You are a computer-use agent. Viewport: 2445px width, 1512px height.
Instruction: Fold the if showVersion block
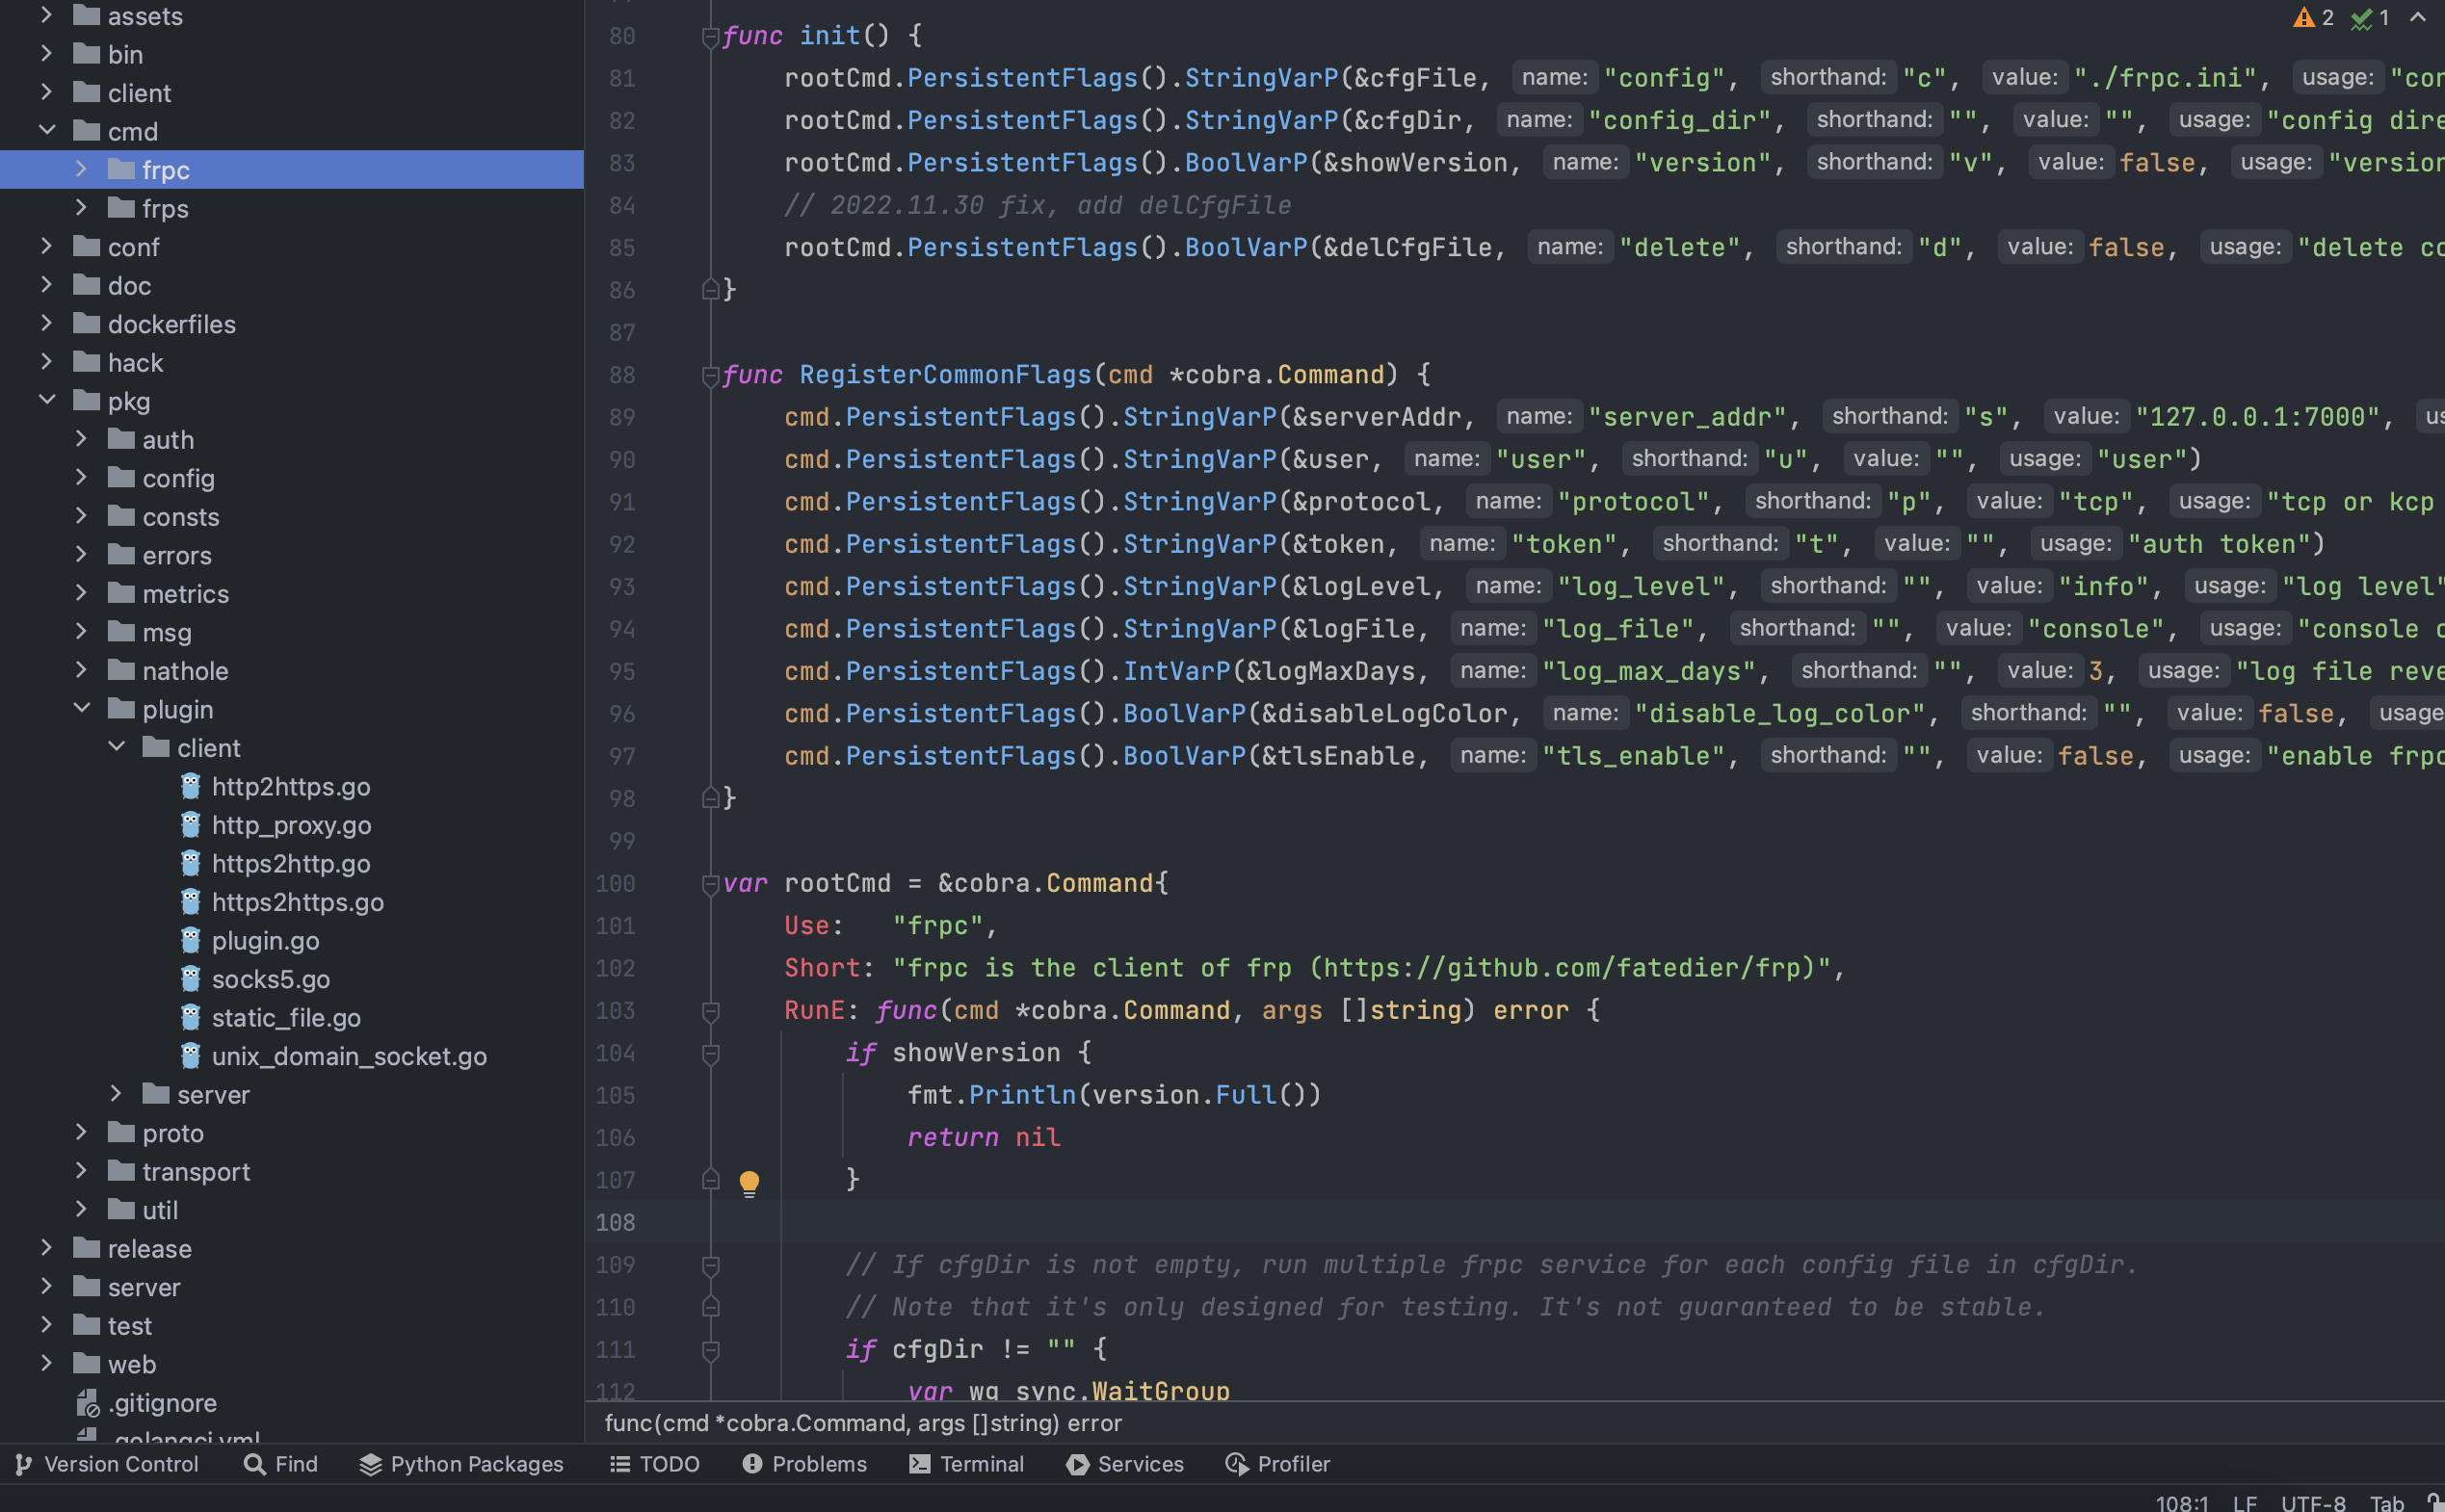click(710, 1054)
